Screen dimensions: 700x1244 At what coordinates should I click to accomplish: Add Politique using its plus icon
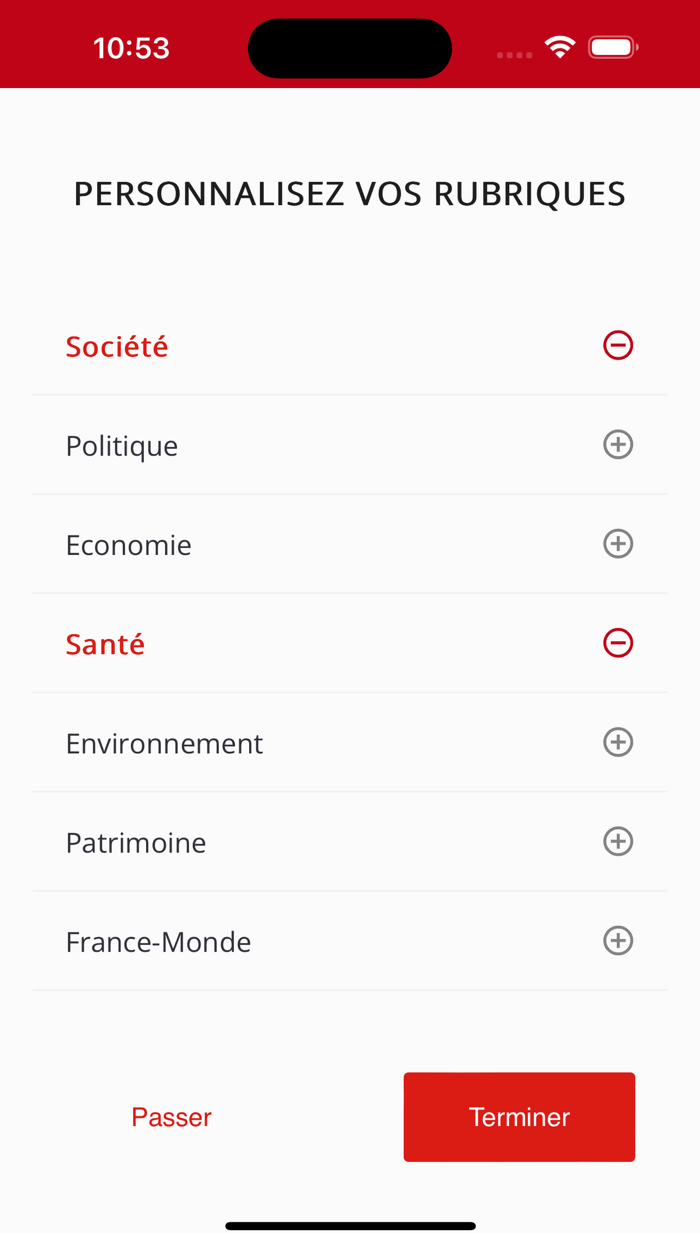coord(618,444)
